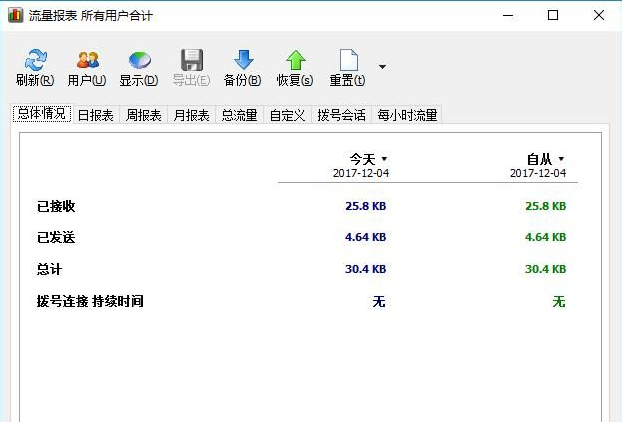Viewport: 622px width, 422px height.
Task: Expand the toolbar overflow arrow next to 重置
Action: pyautogui.click(x=382, y=67)
